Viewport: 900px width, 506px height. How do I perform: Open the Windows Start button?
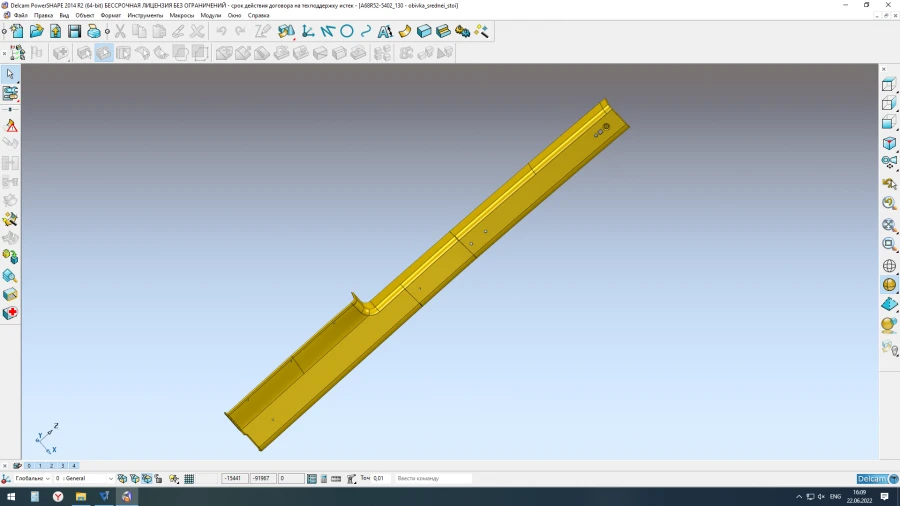[x=11, y=496]
